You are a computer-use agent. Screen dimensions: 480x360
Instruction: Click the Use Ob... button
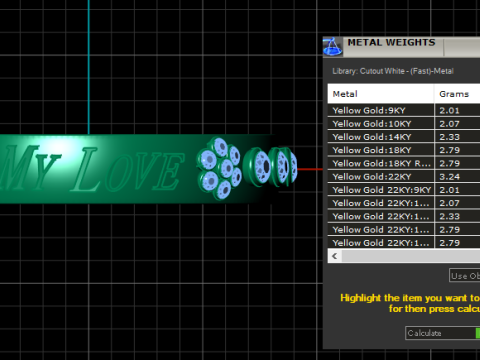tap(465, 276)
